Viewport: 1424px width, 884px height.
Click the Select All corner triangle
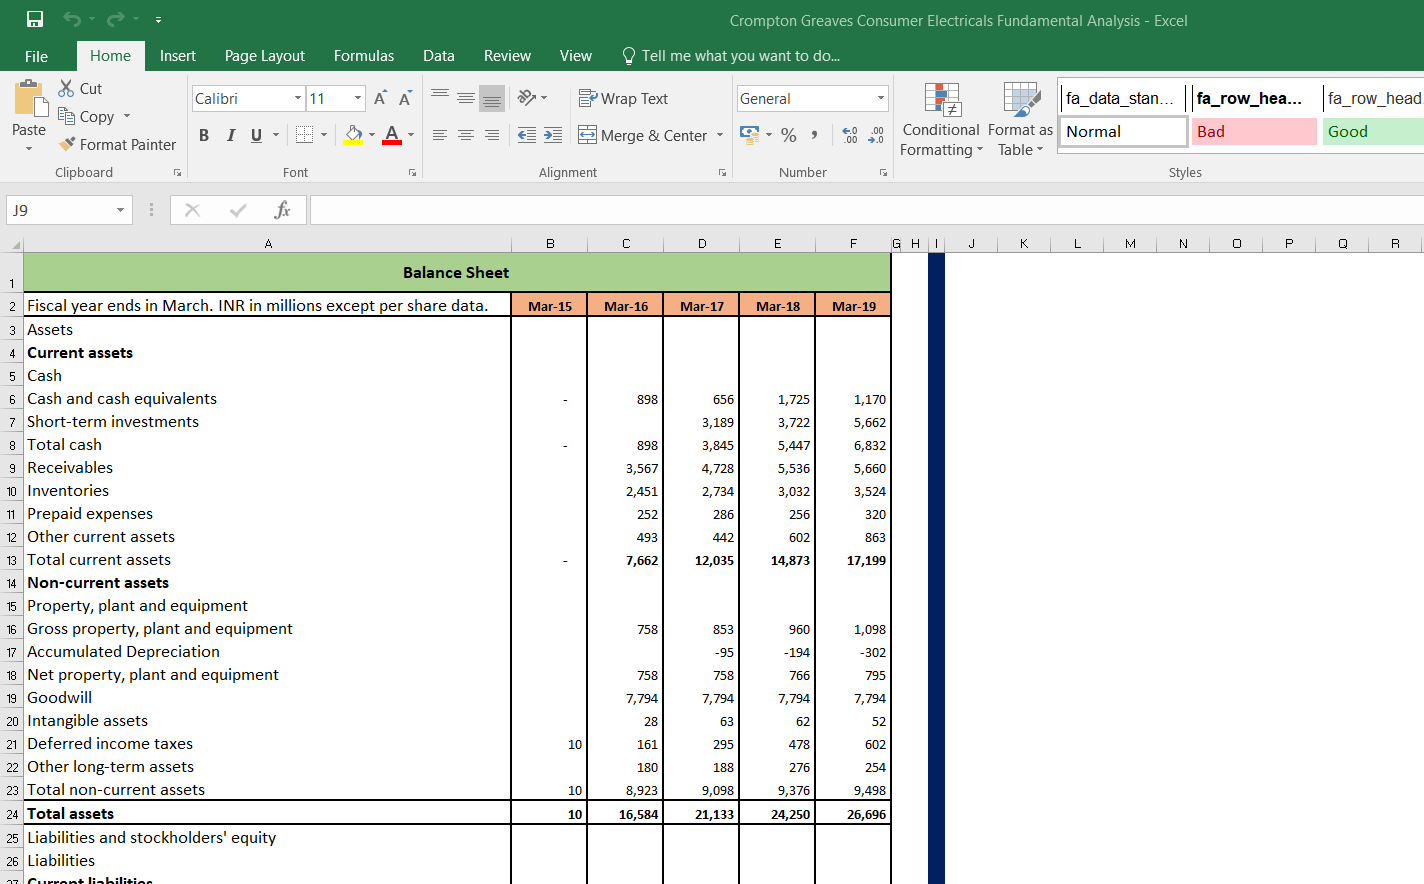pyautogui.click(x=15, y=244)
